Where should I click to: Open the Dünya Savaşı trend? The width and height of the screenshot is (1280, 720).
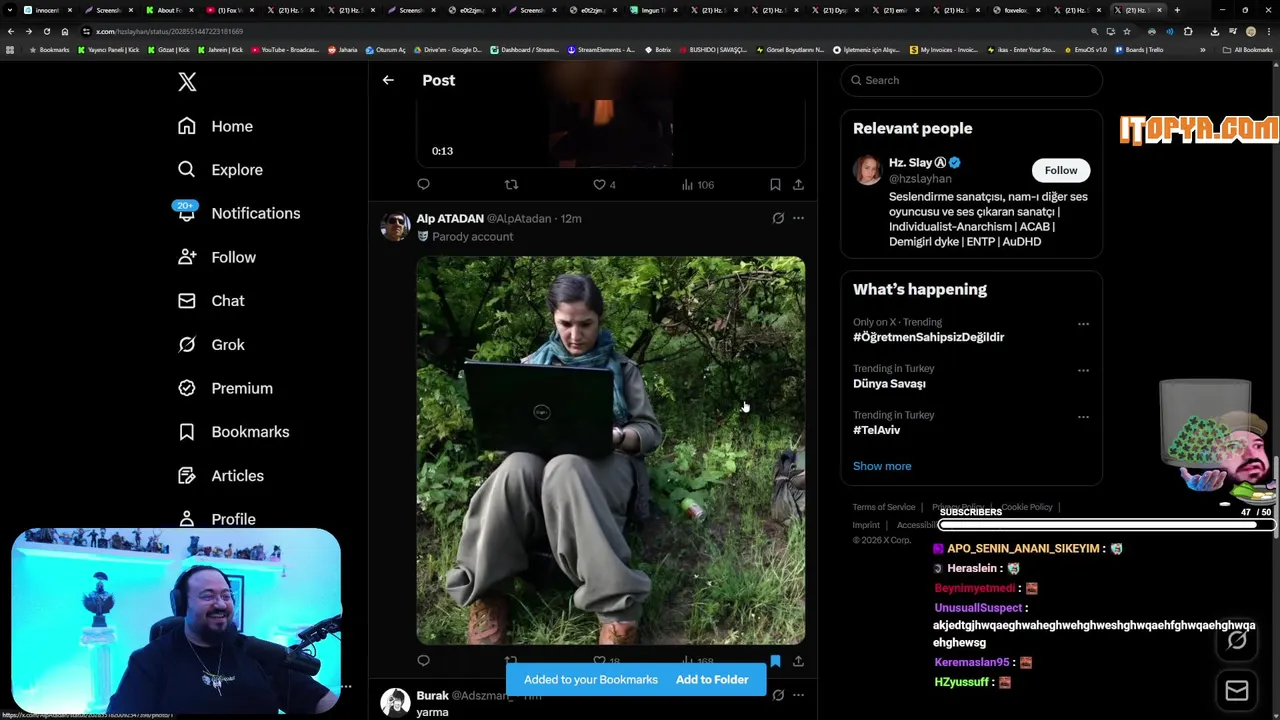tap(889, 384)
